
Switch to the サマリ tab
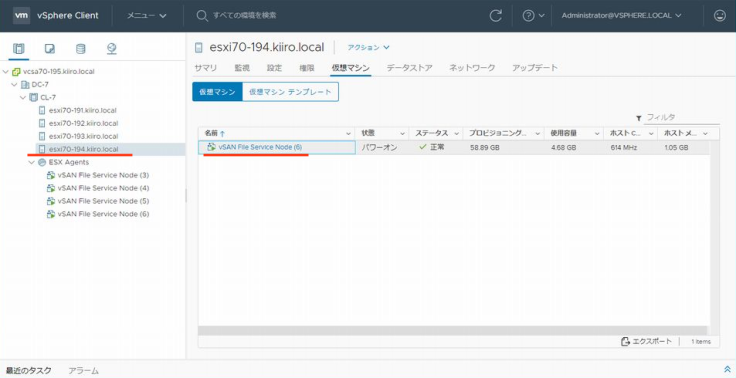click(x=206, y=68)
